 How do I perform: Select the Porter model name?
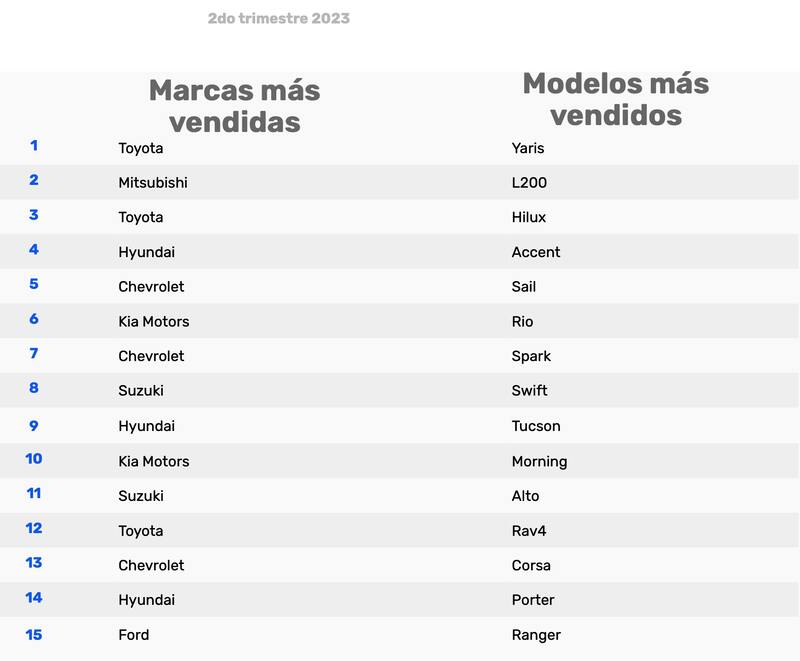tap(533, 600)
